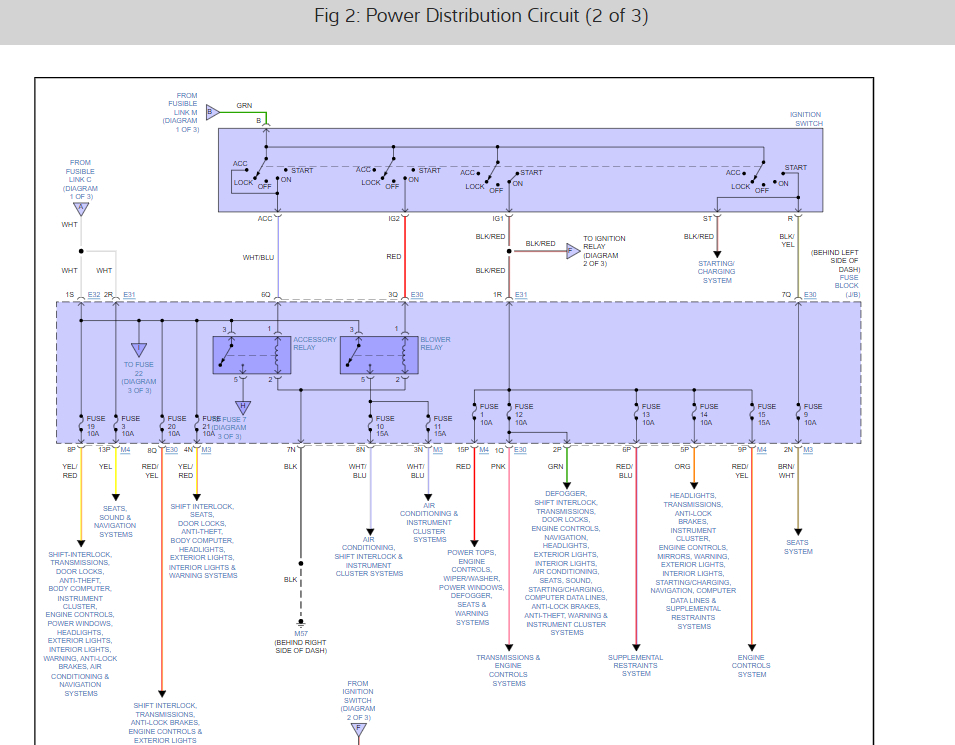Click the 'STARTING/CHARGING SYSTEM' text

(717, 272)
